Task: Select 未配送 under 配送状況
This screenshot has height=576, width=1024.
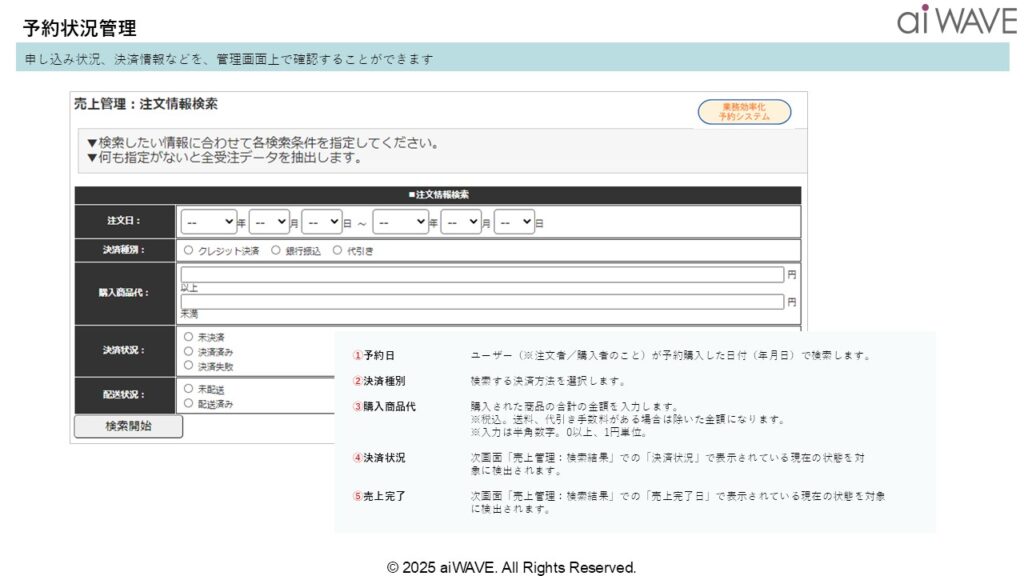Action: (x=189, y=388)
